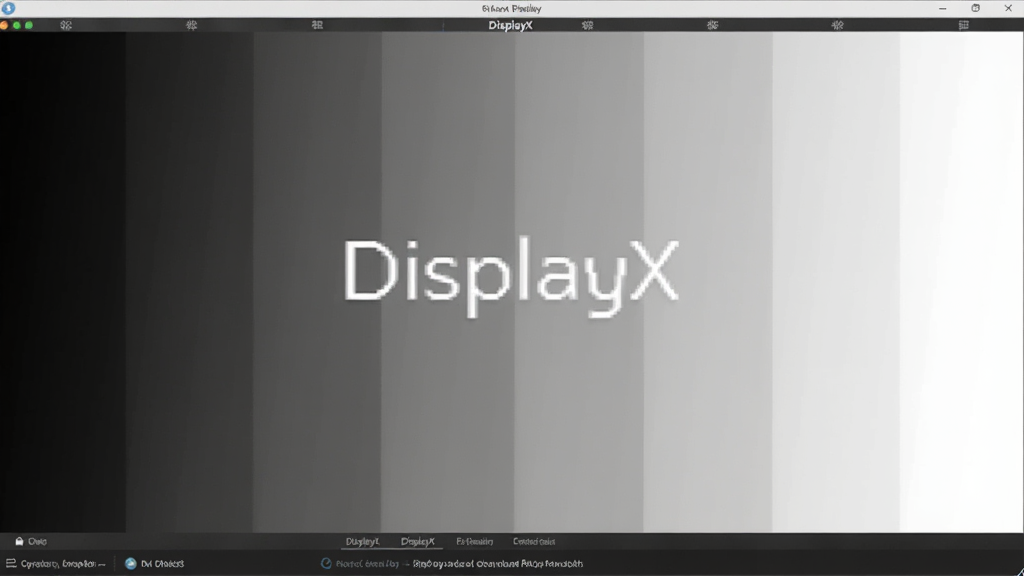Click the padlock icon in the bottom bar
1024x576 pixels.
pos(20,541)
